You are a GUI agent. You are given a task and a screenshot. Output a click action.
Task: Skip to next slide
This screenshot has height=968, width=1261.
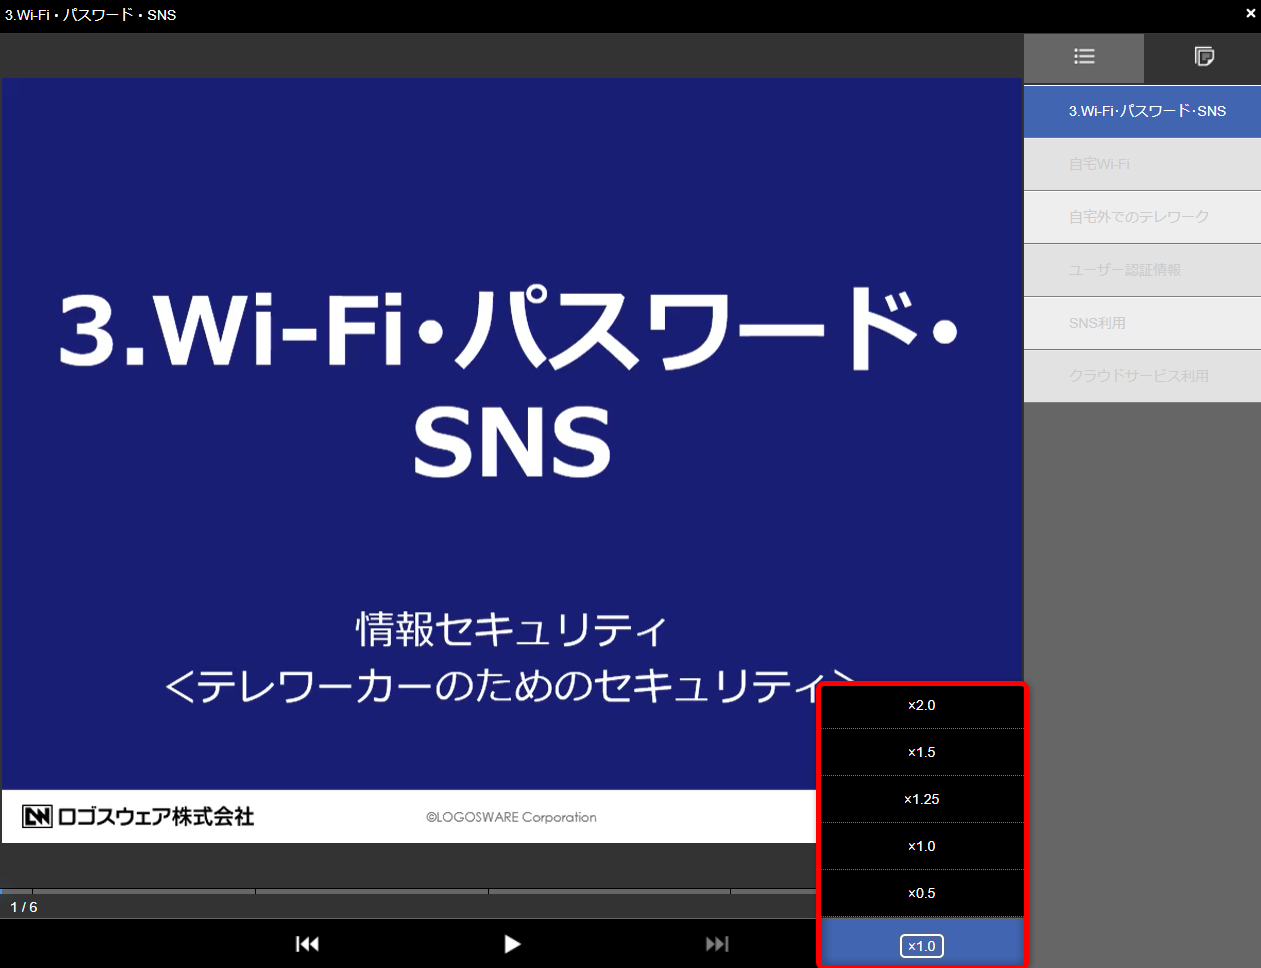[717, 944]
